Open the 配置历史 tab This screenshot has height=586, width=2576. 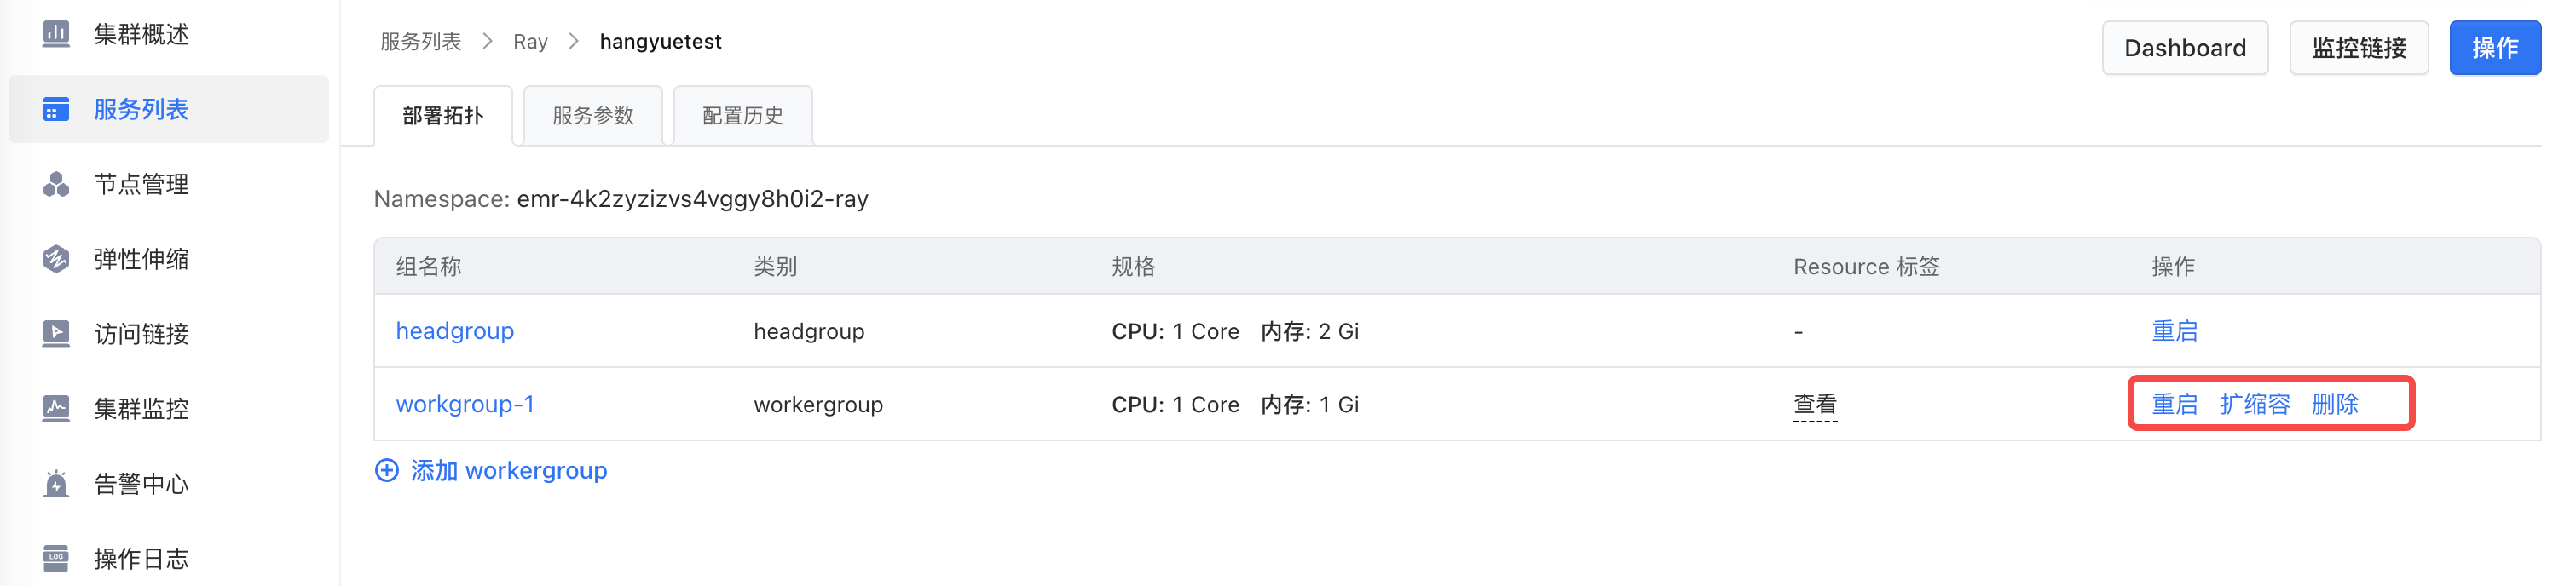pos(743,116)
